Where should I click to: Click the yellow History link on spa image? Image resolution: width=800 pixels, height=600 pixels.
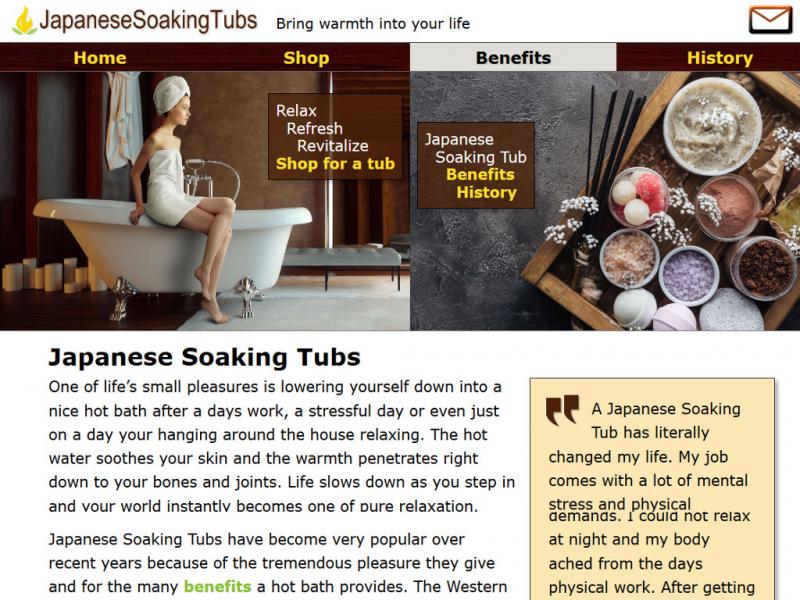point(486,192)
